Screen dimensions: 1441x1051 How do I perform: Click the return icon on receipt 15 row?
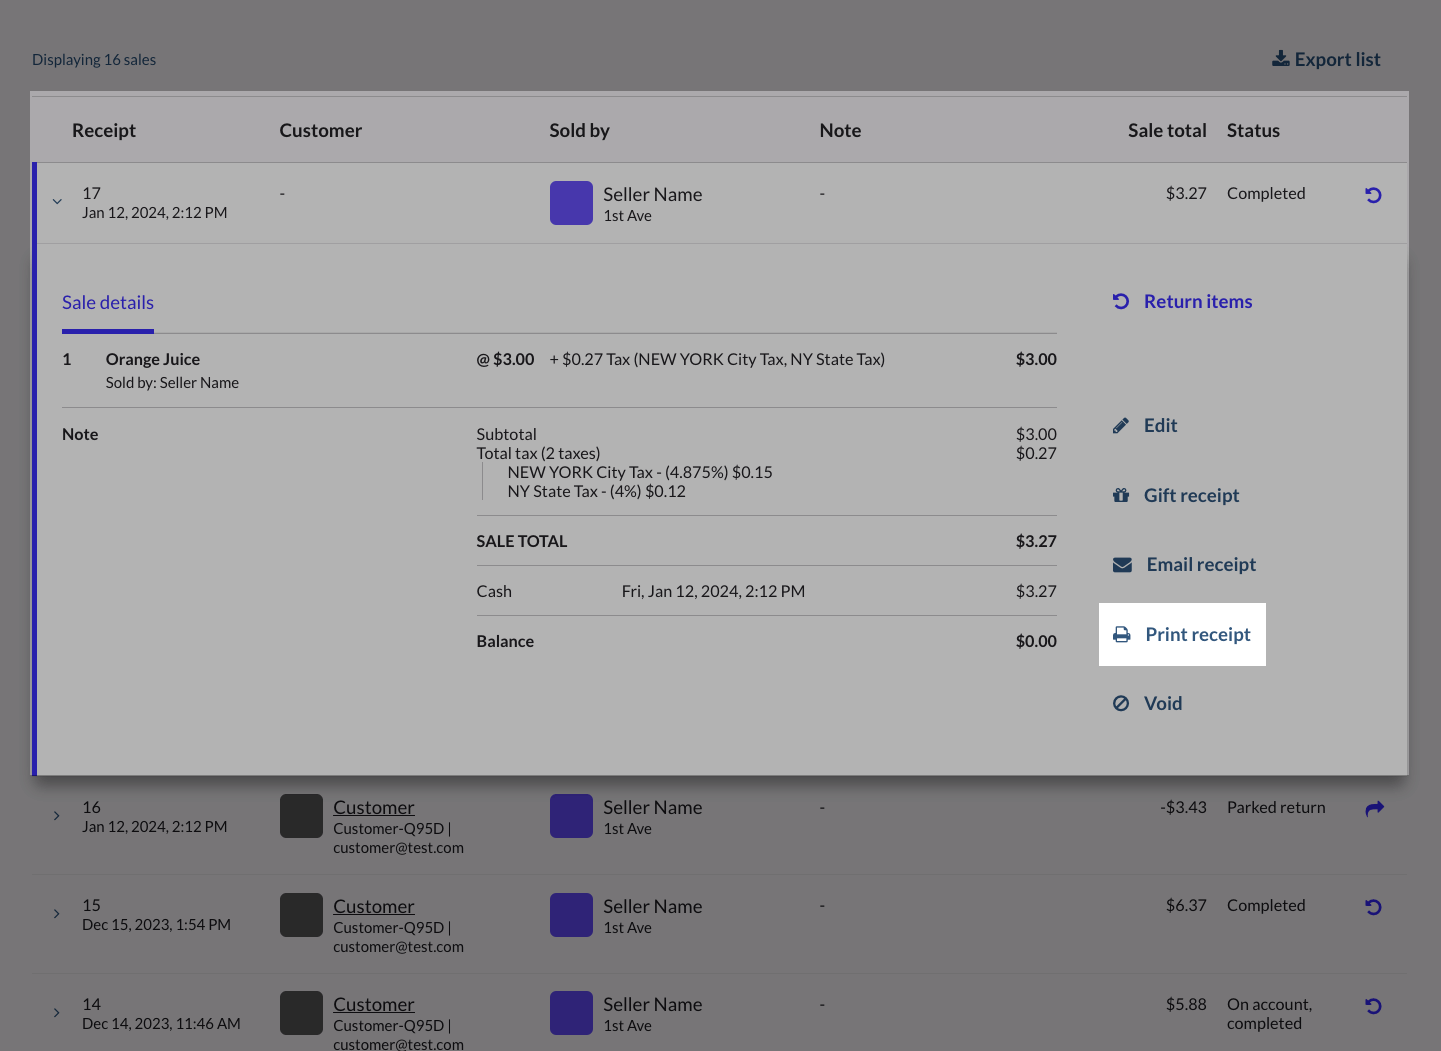1373,907
